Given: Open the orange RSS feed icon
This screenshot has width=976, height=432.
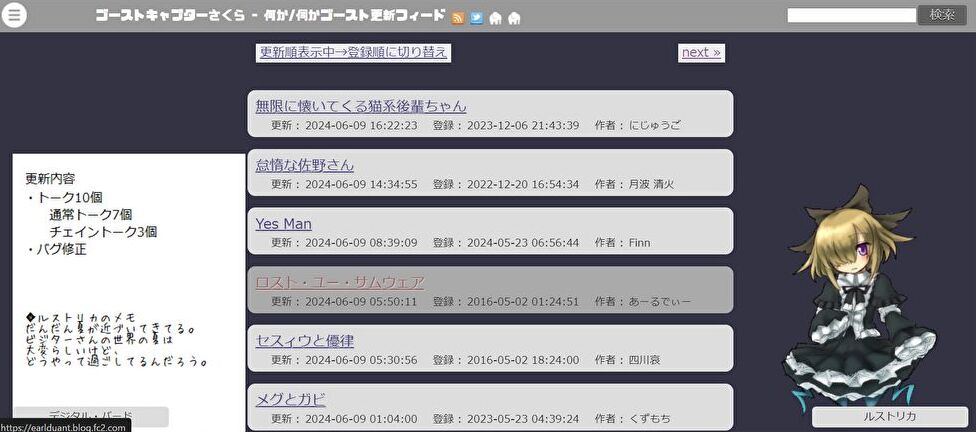Looking at the screenshot, I should point(458,18).
